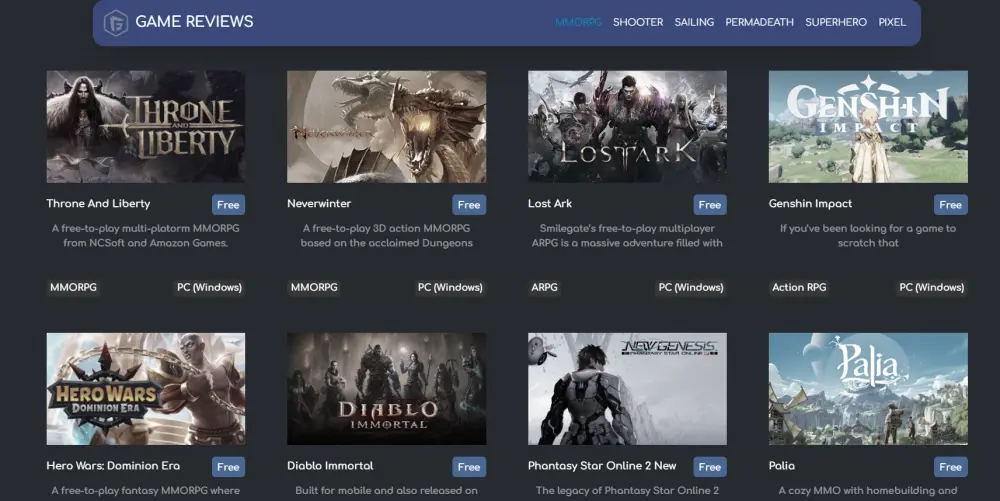Click PC (Windows) tag on Neverwinter card
This screenshot has width=1000, height=501.
pyautogui.click(x=450, y=287)
